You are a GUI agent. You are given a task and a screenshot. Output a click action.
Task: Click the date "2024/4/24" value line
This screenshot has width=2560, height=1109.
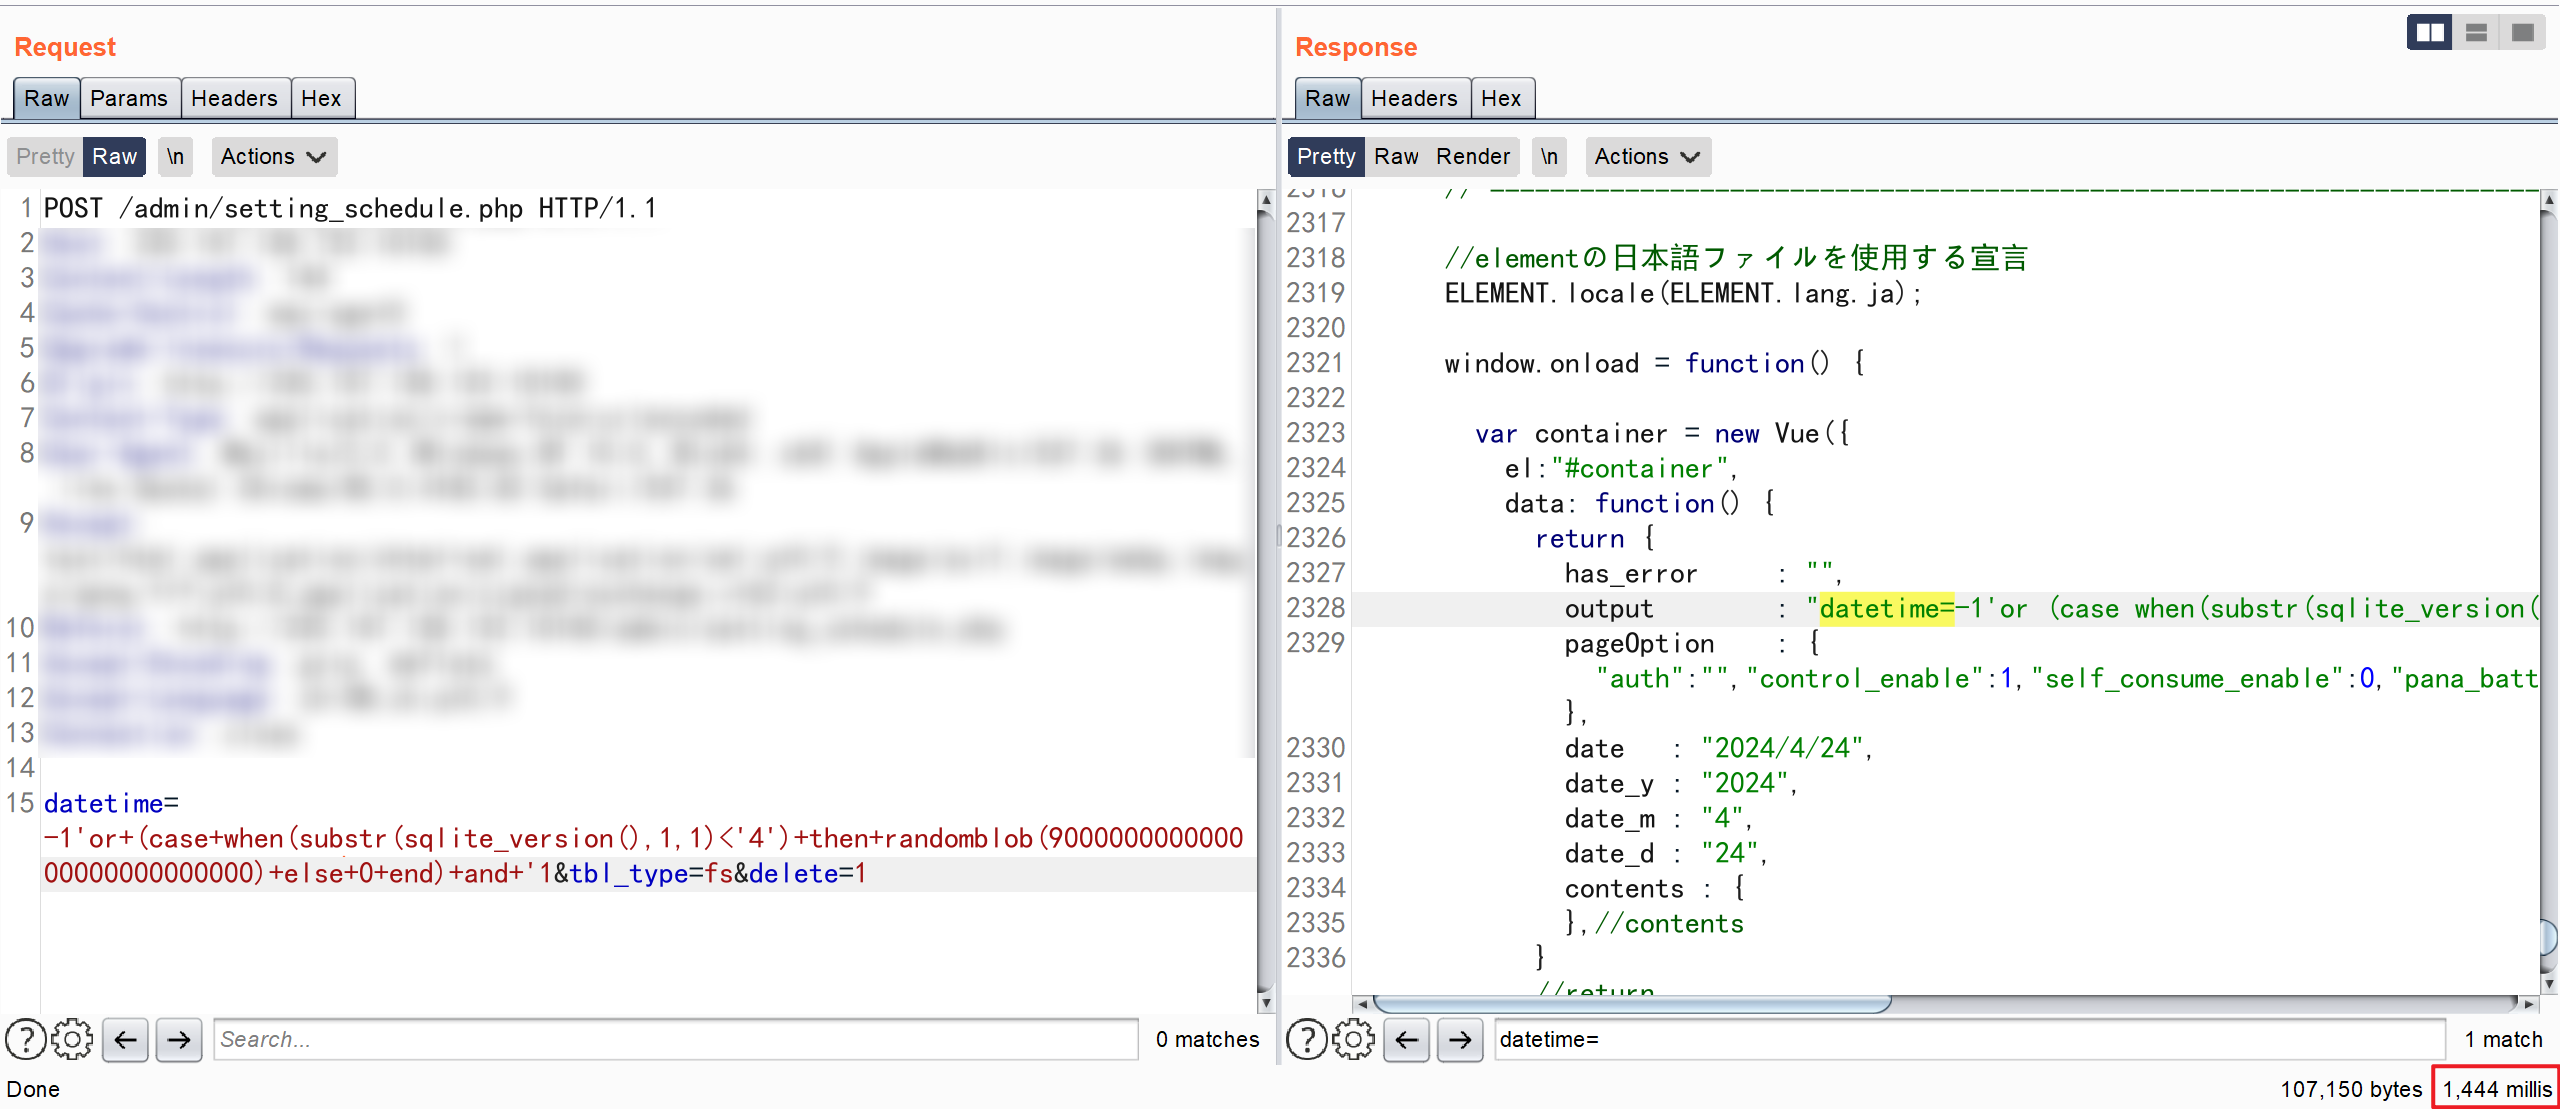click(x=1718, y=748)
